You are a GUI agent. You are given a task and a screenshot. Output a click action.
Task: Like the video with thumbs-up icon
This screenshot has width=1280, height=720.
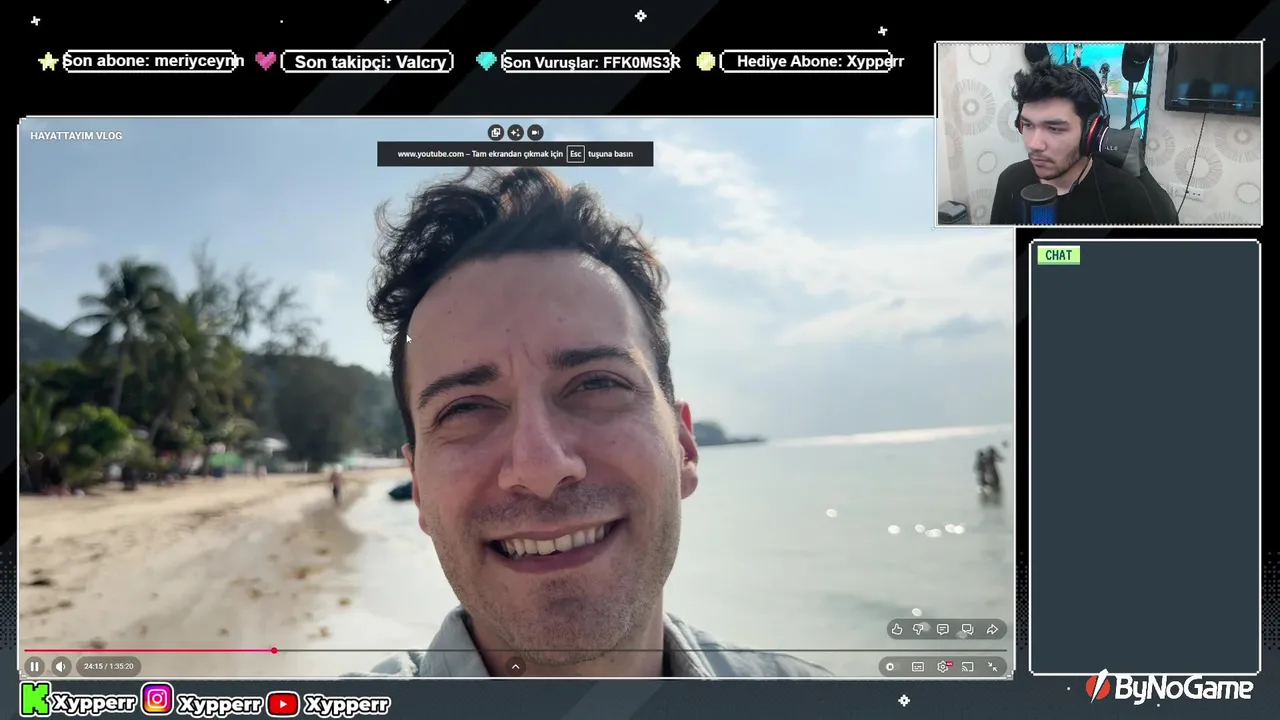(x=897, y=629)
